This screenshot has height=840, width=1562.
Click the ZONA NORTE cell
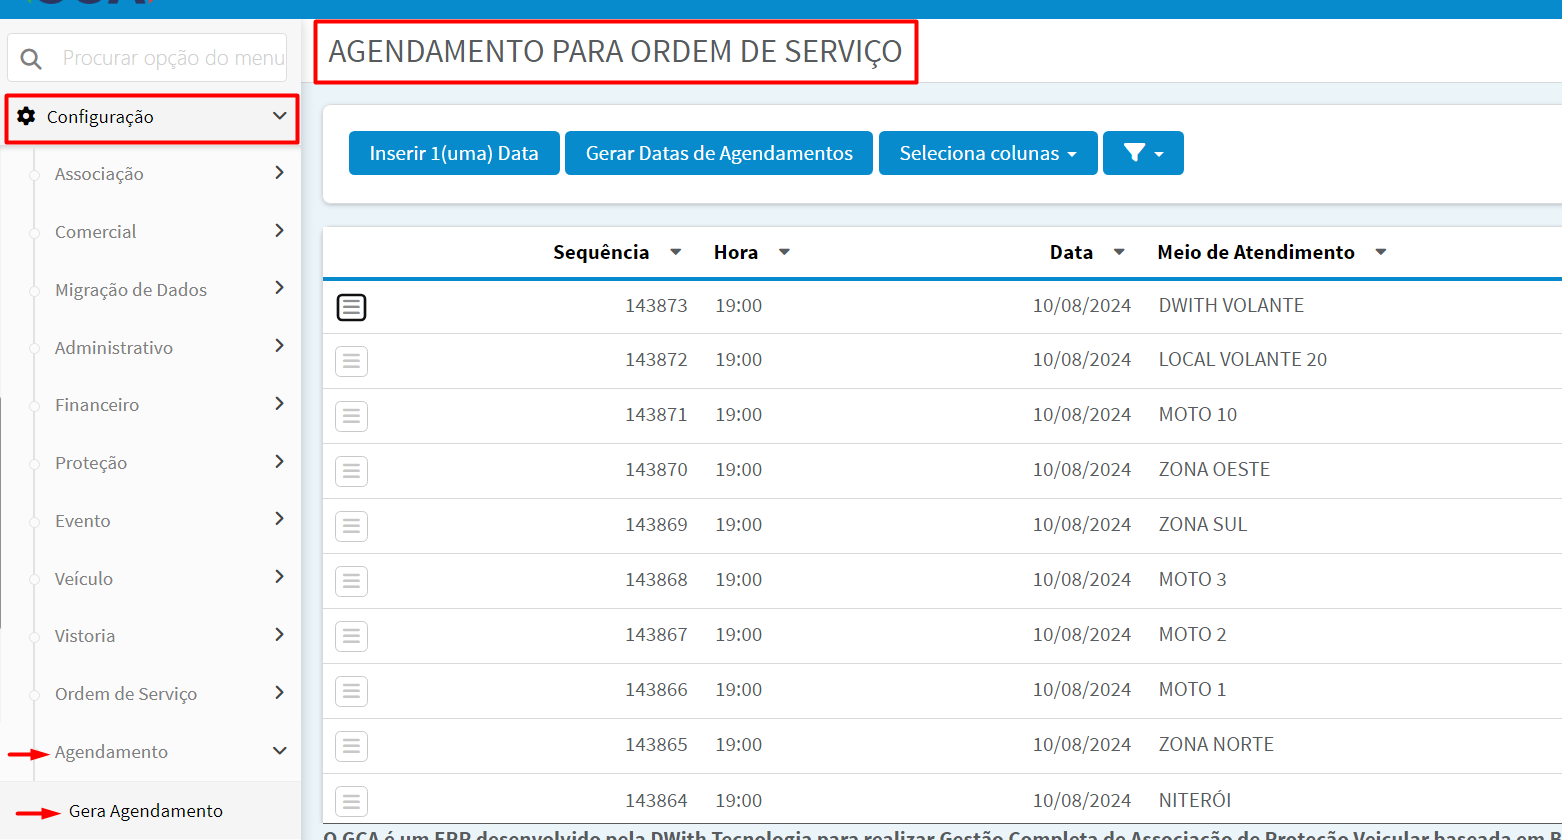click(x=1216, y=744)
